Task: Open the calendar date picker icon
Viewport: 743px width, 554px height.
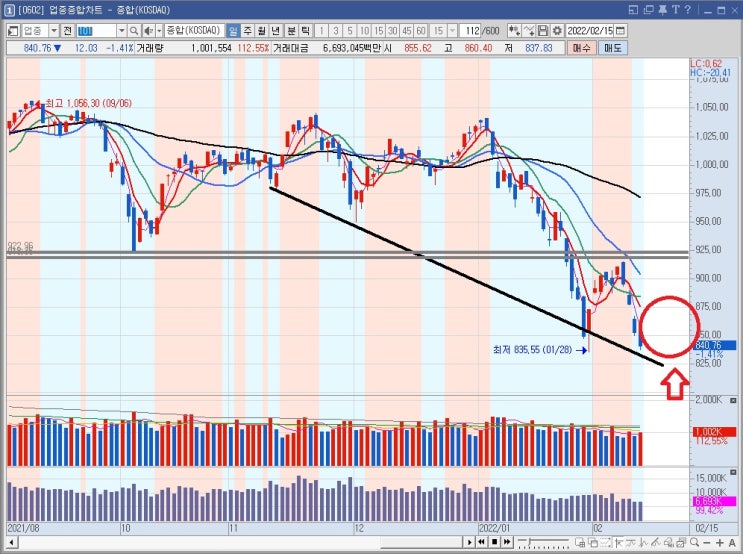Action: 620,31
